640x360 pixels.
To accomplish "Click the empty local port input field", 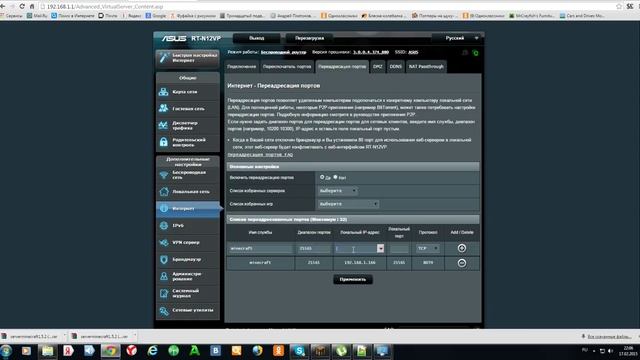I will coord(399,248).
